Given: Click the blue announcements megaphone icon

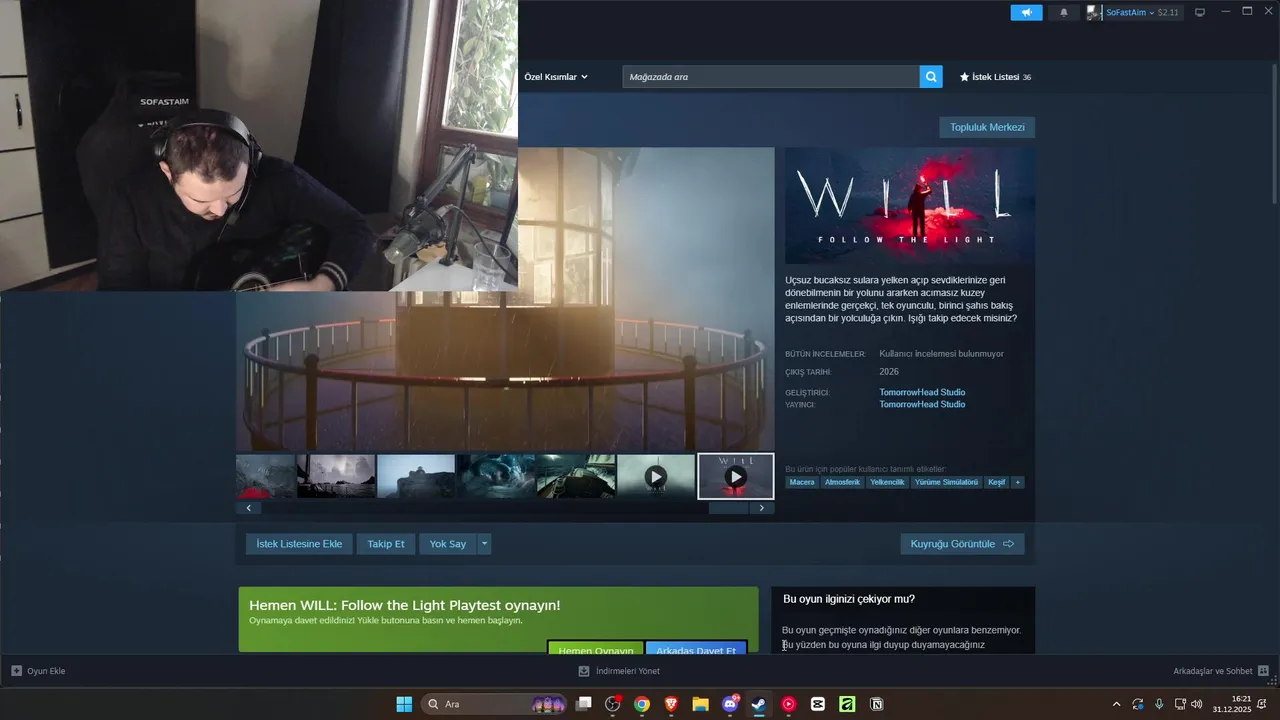Looking at the screenshot, I should [1026, 13].
